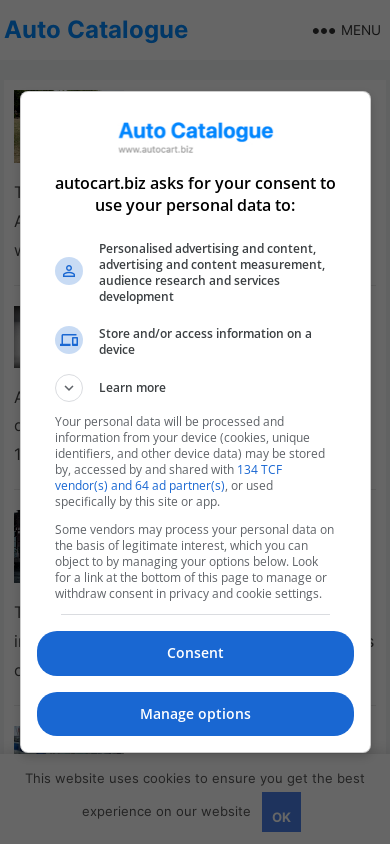Viewport: 390px width, 844px height.
Task: Expand the Learn more chevron
Action: pyautogui.click(x=69, y=388)
